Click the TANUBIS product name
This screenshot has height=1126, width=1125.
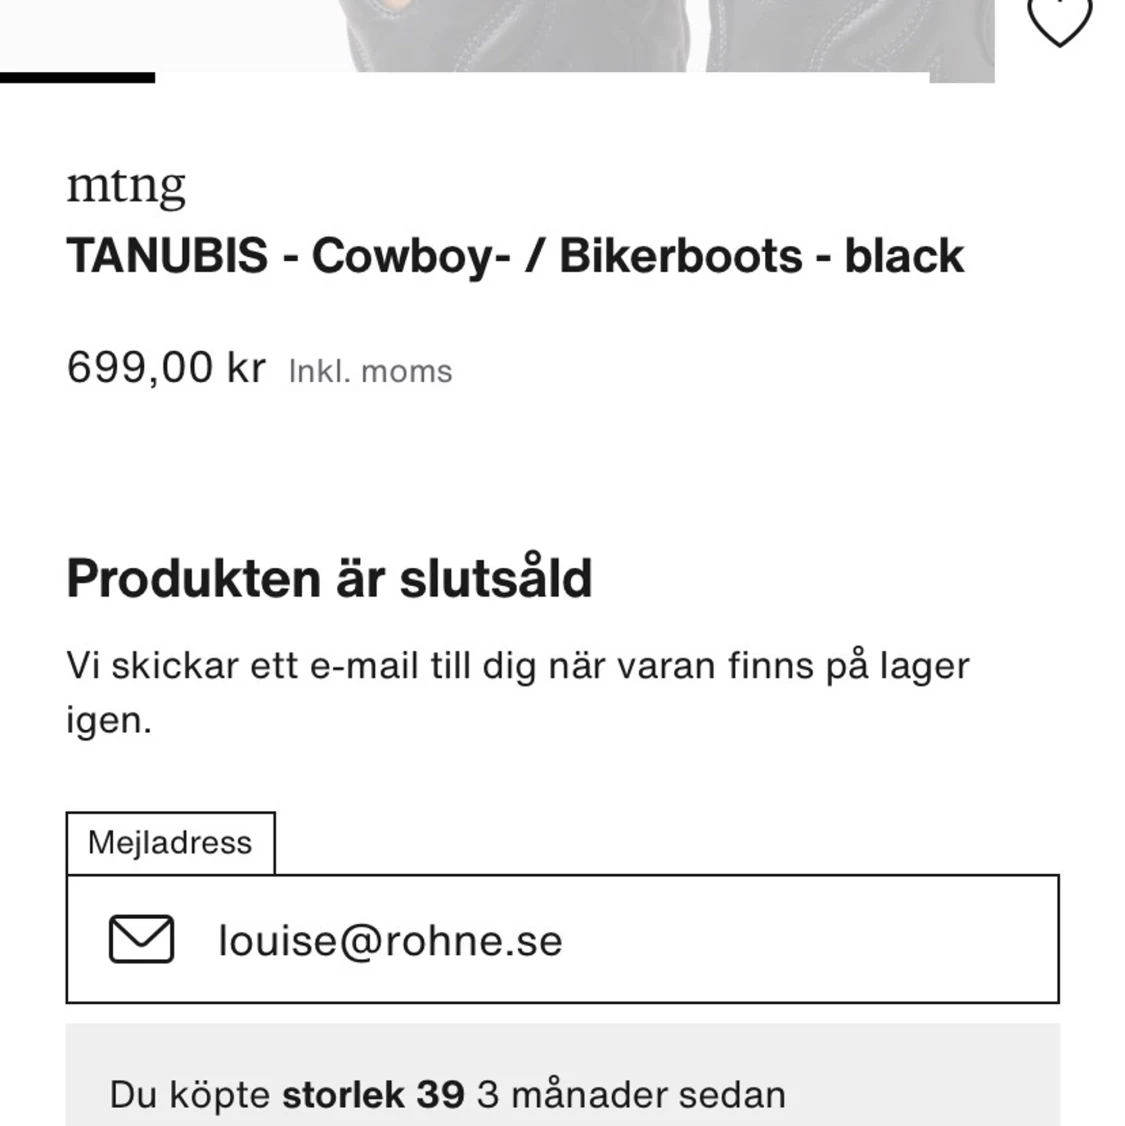(167, 256)
